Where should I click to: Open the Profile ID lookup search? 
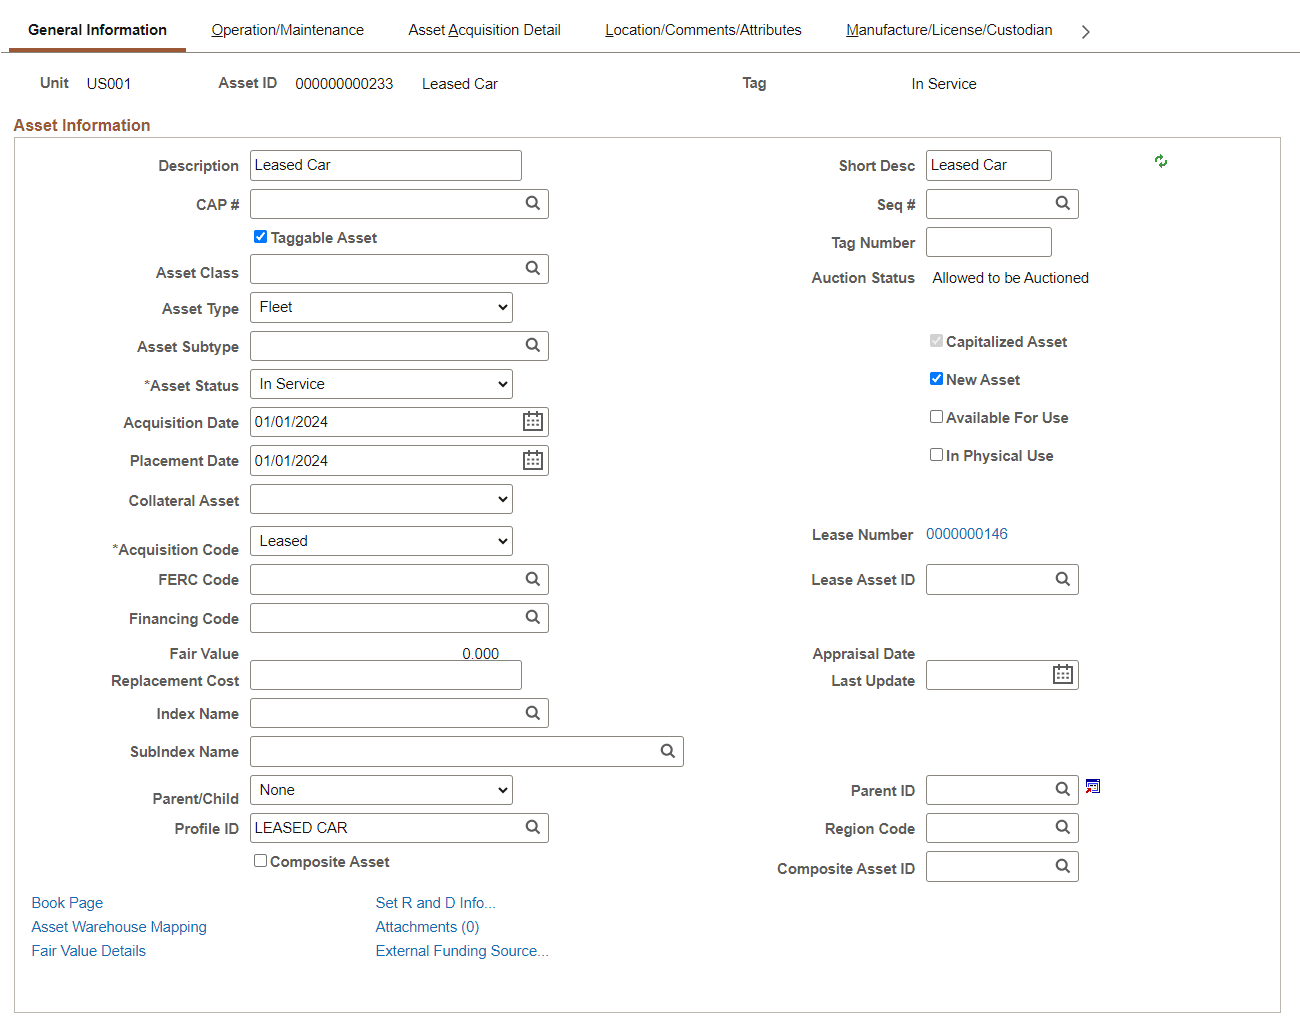(x=533, y=827)
